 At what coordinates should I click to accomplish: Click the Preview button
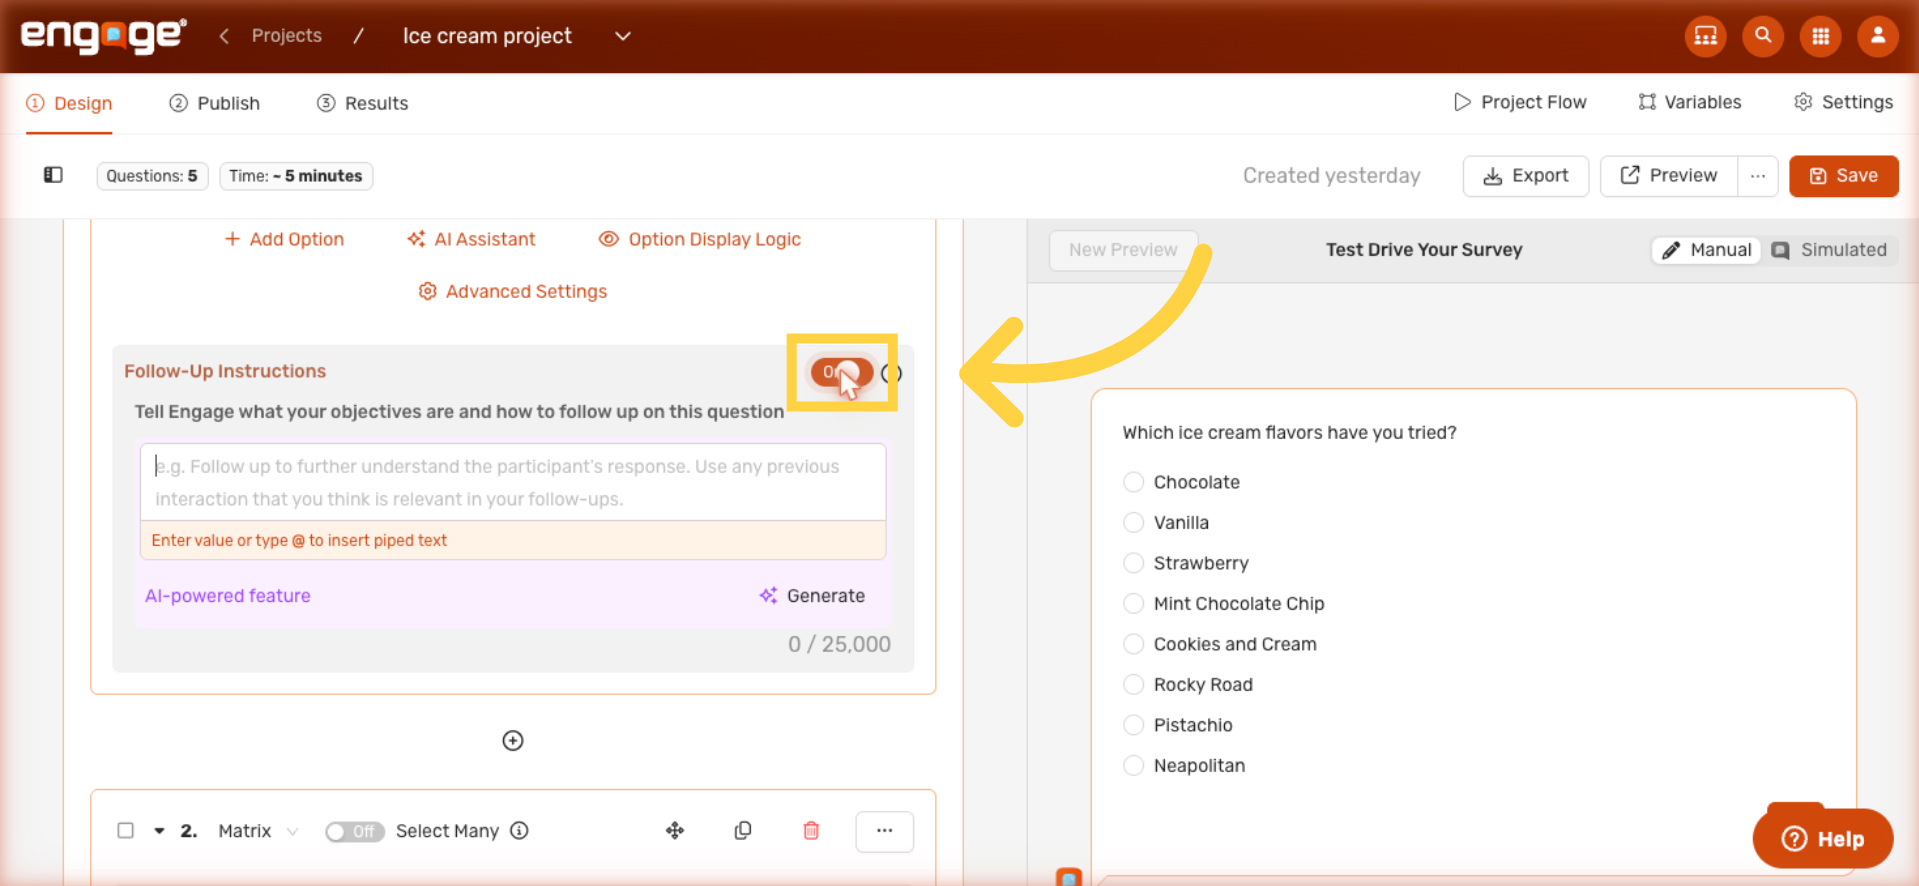point(1668,176)
